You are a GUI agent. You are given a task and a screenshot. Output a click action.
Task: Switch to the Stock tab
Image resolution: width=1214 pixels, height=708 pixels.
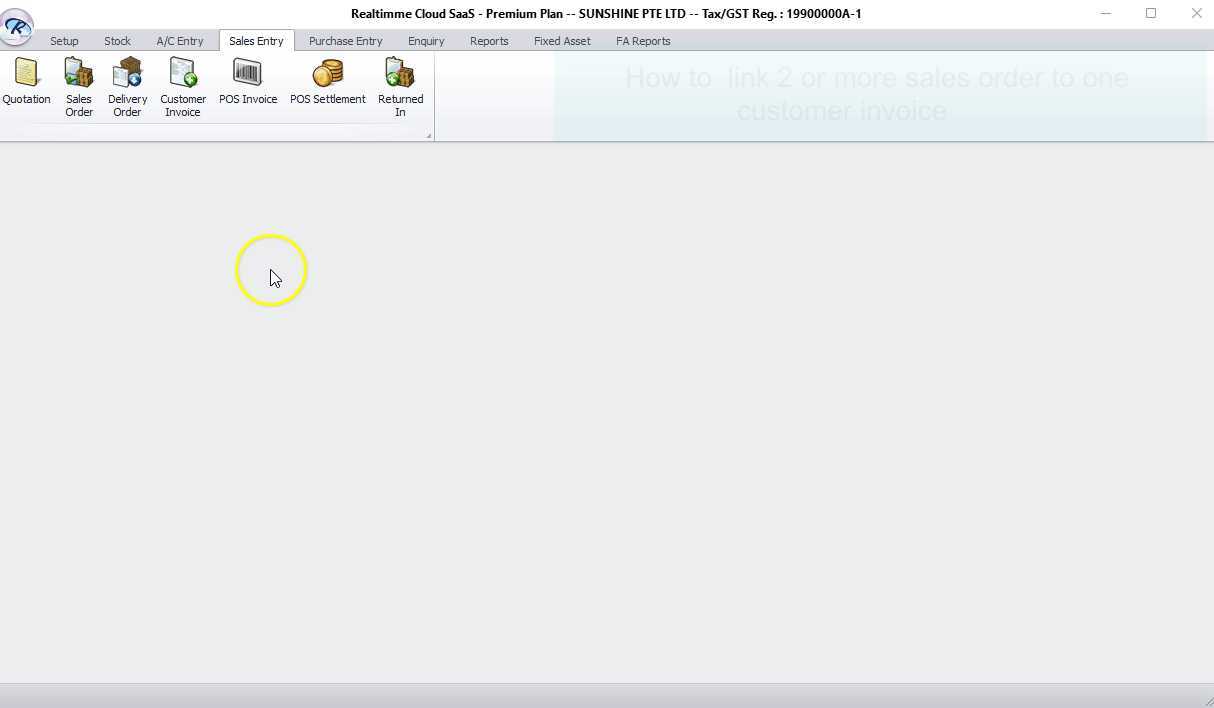point(117,41)
